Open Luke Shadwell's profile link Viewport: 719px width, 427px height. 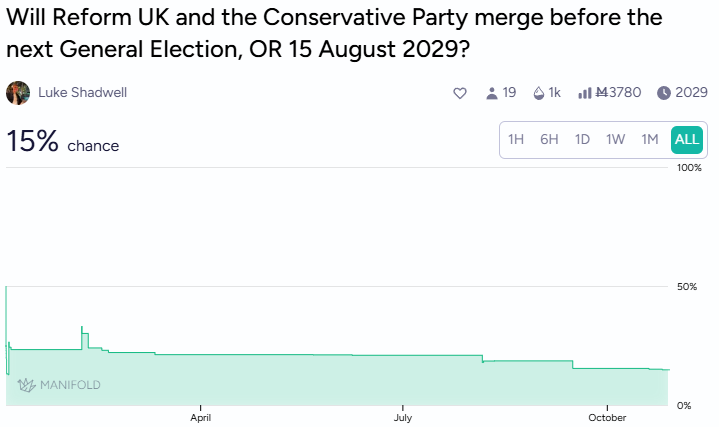pyautogui.click(x=82, y=93)
